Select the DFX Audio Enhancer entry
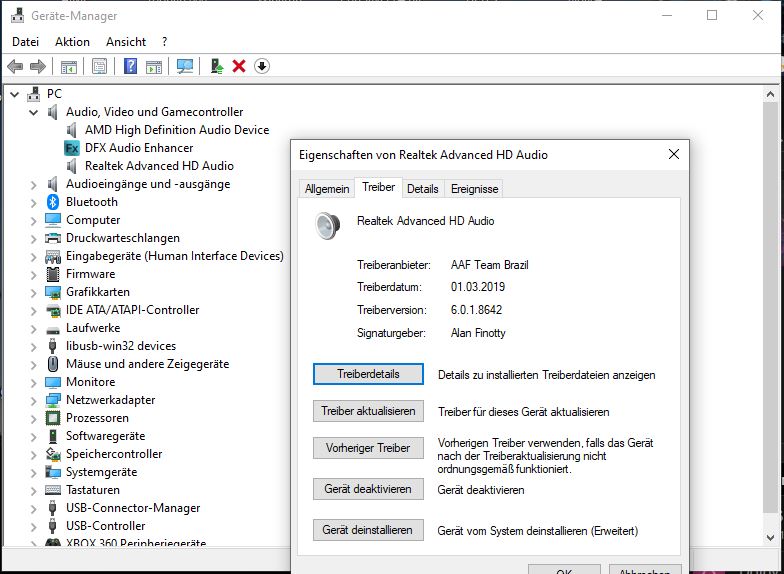784x574 pixels. point(139,148)
